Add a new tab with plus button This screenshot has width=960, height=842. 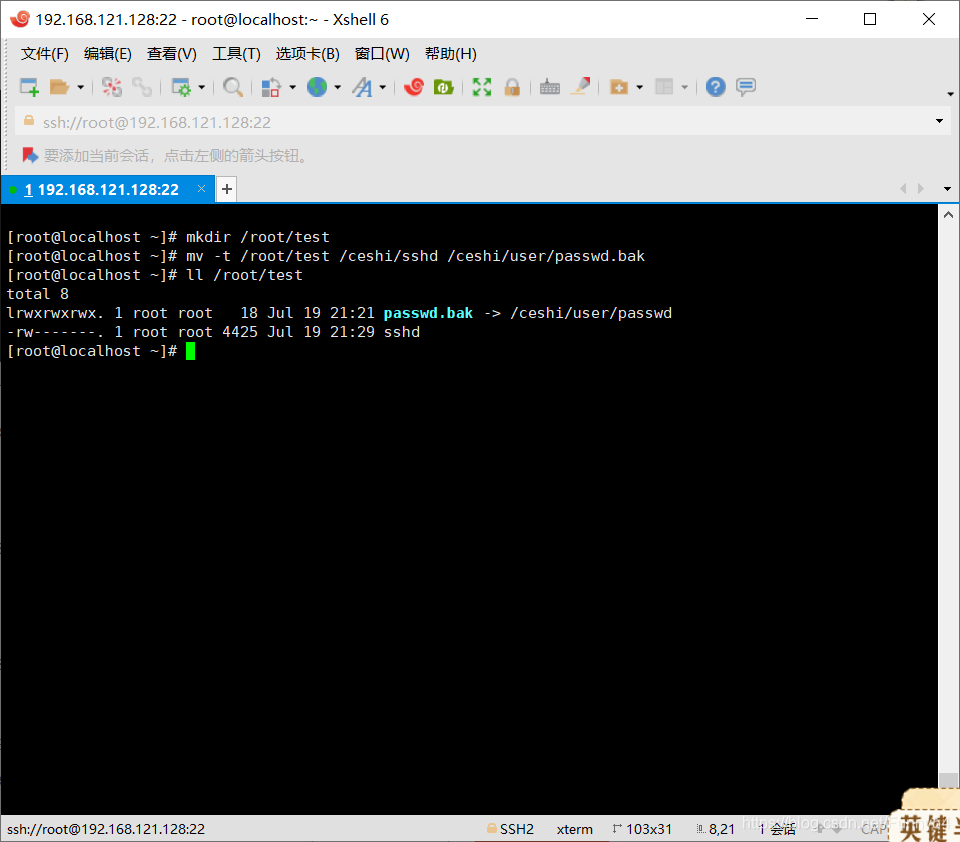click(227, 189)
